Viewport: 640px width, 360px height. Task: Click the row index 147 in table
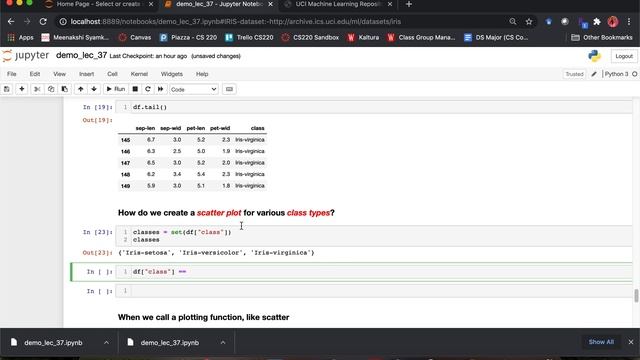point(125,163)
